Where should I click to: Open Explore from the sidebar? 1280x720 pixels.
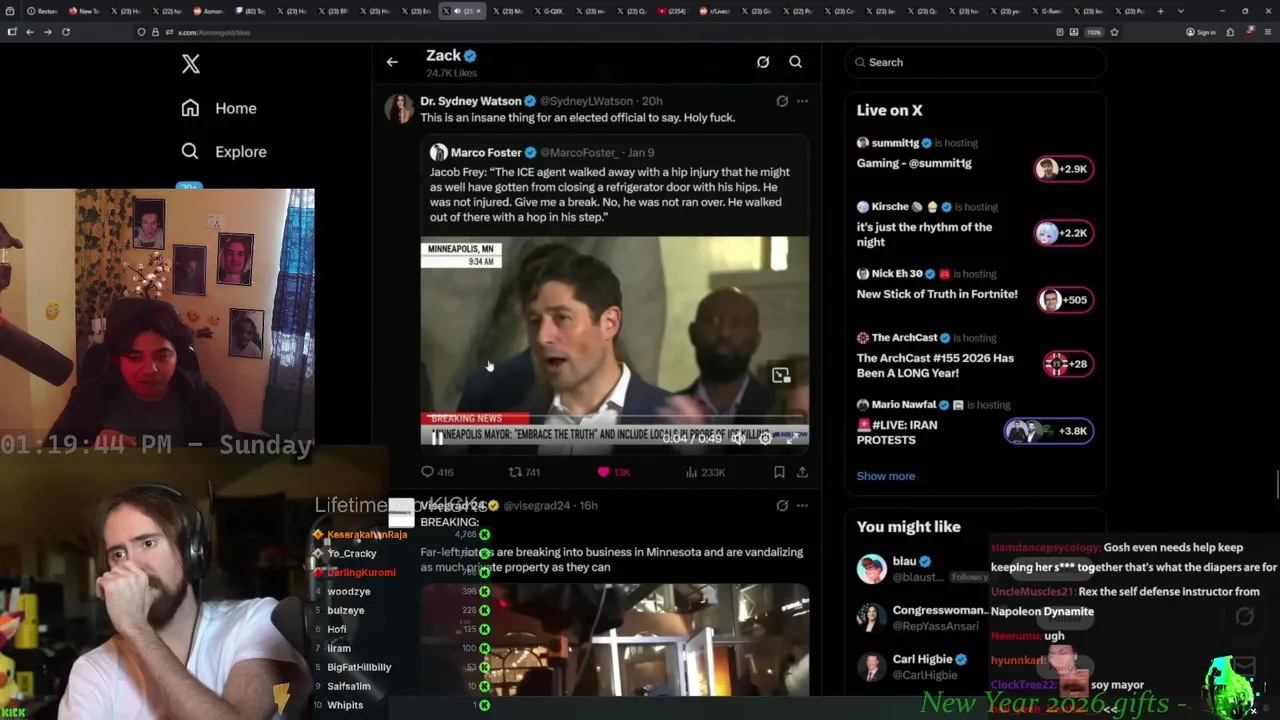223,152
